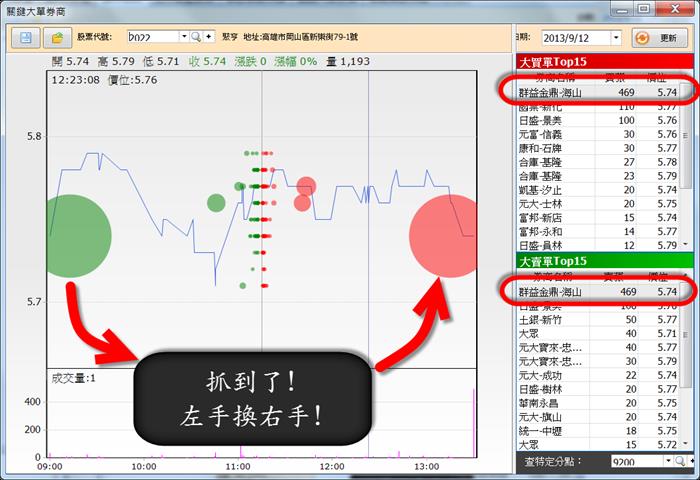Click the 更新 refresh button
Viewport: 700px width, 480px height.
coord(659,38)
